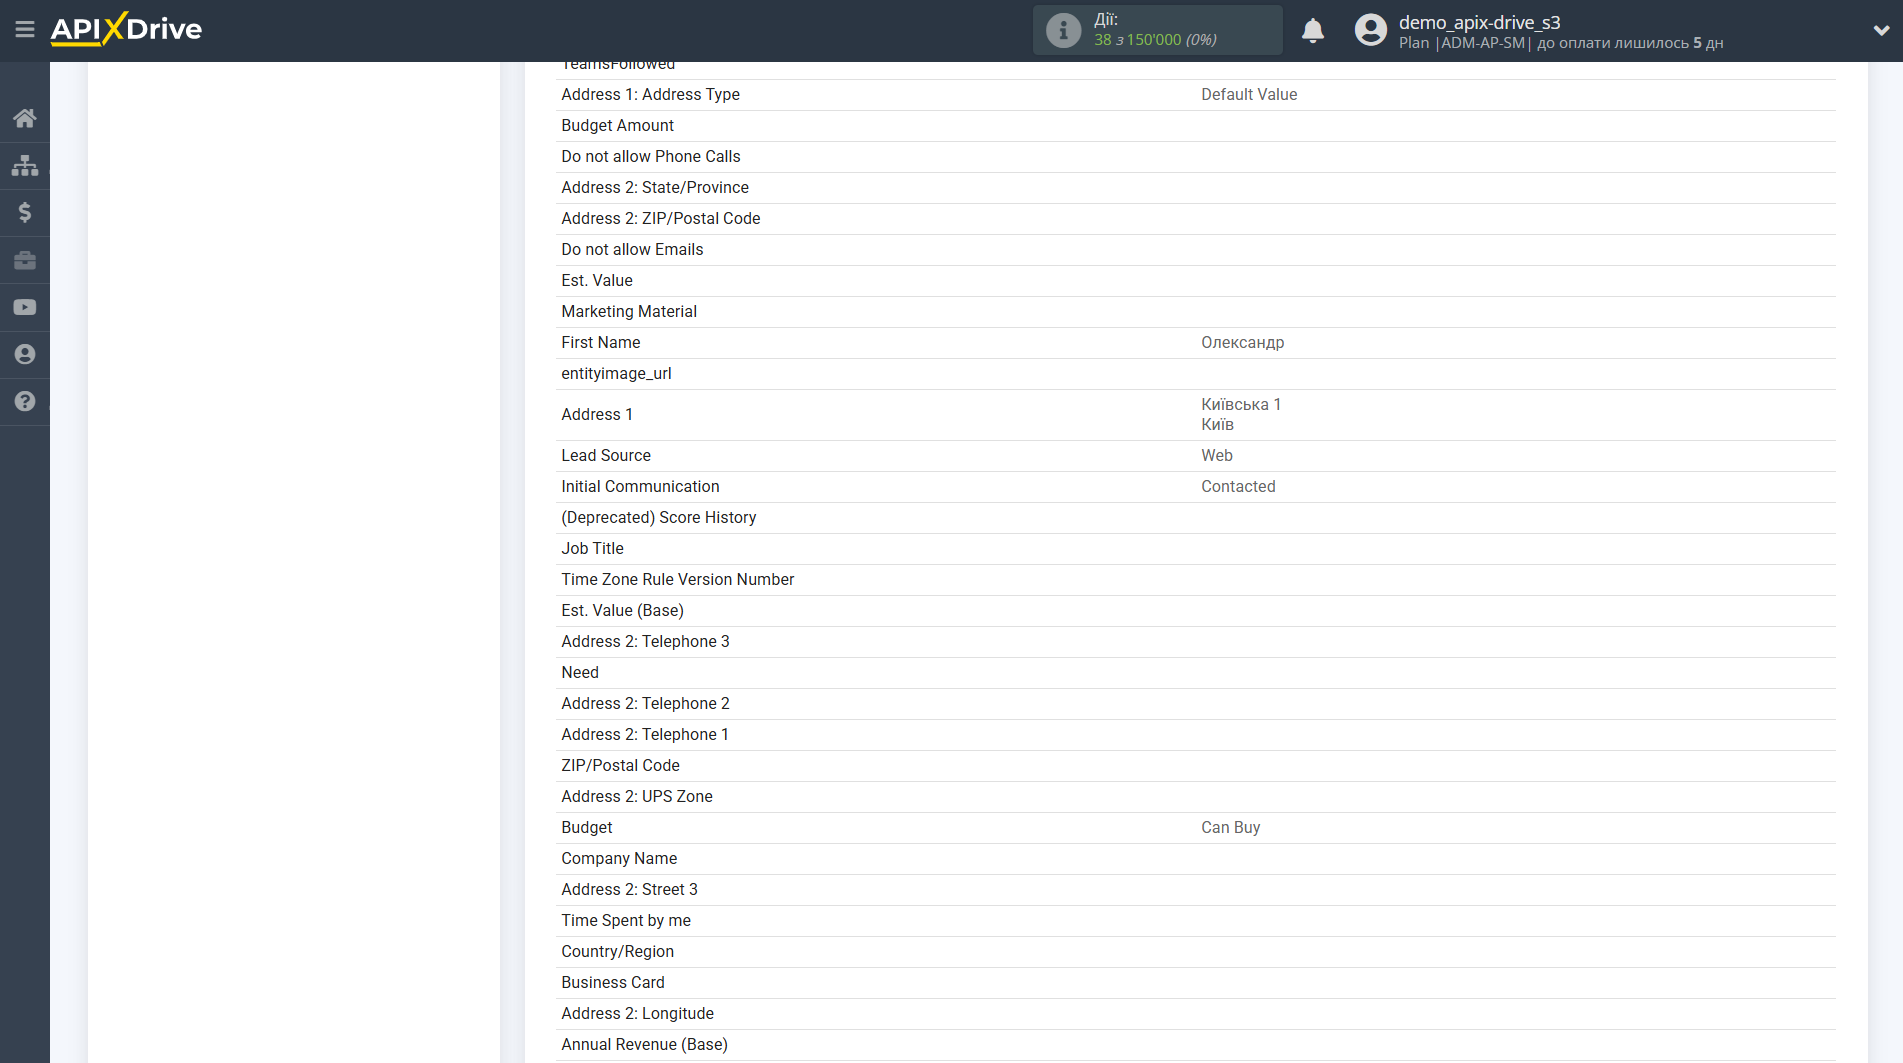
Task: Select 'Address 2: Telephone 1' row
Action: coord(1196,735)
